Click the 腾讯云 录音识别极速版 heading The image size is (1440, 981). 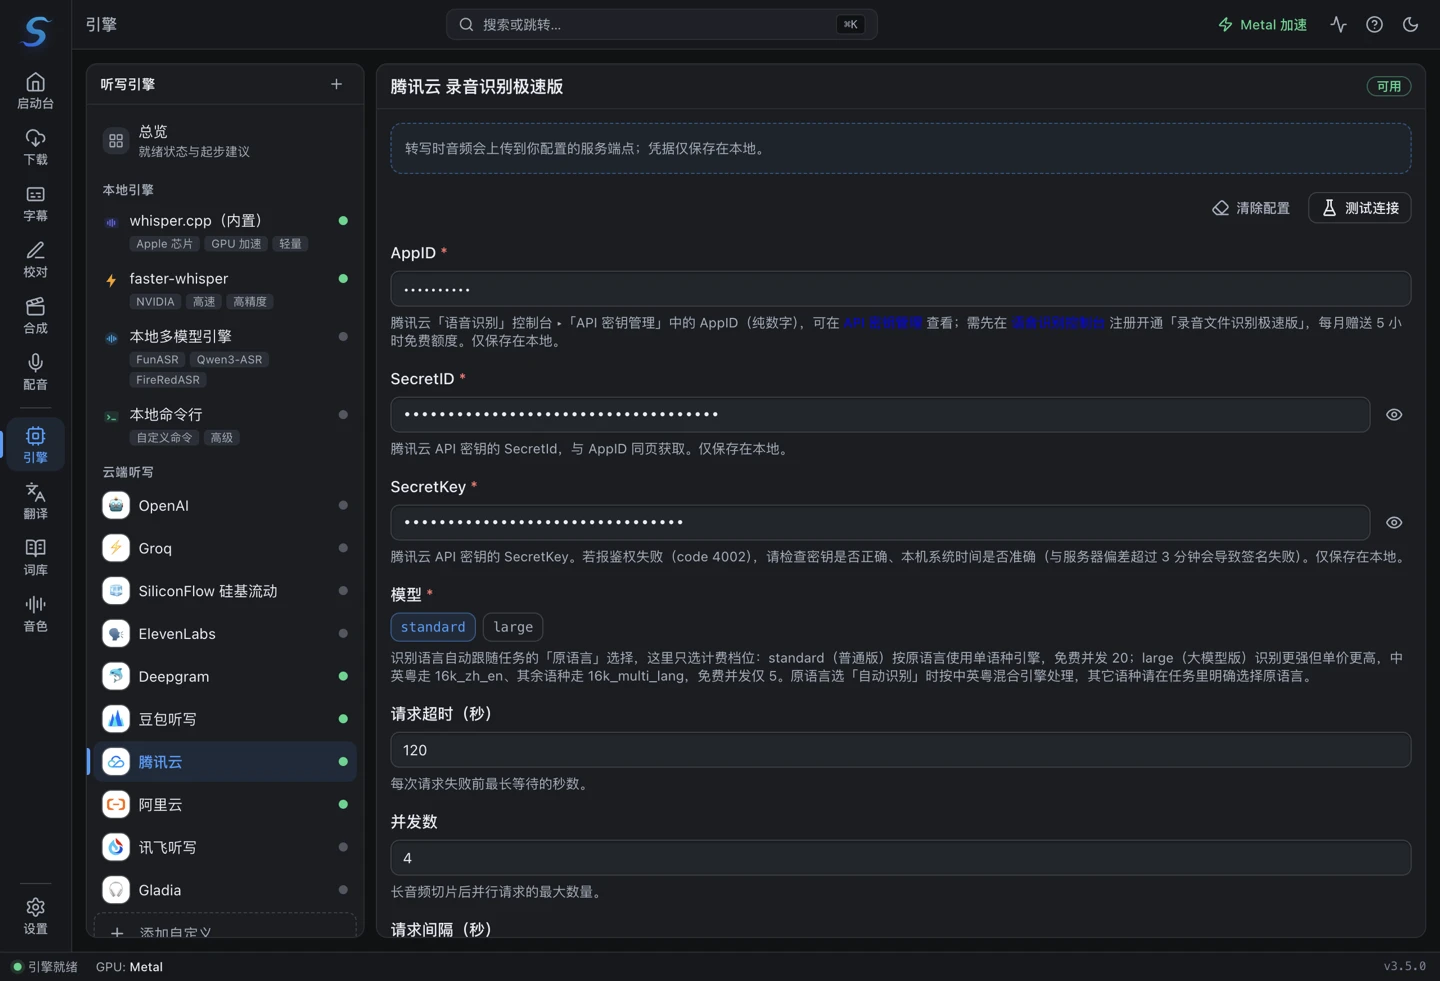pyautogui.click(x=477, y=87)
